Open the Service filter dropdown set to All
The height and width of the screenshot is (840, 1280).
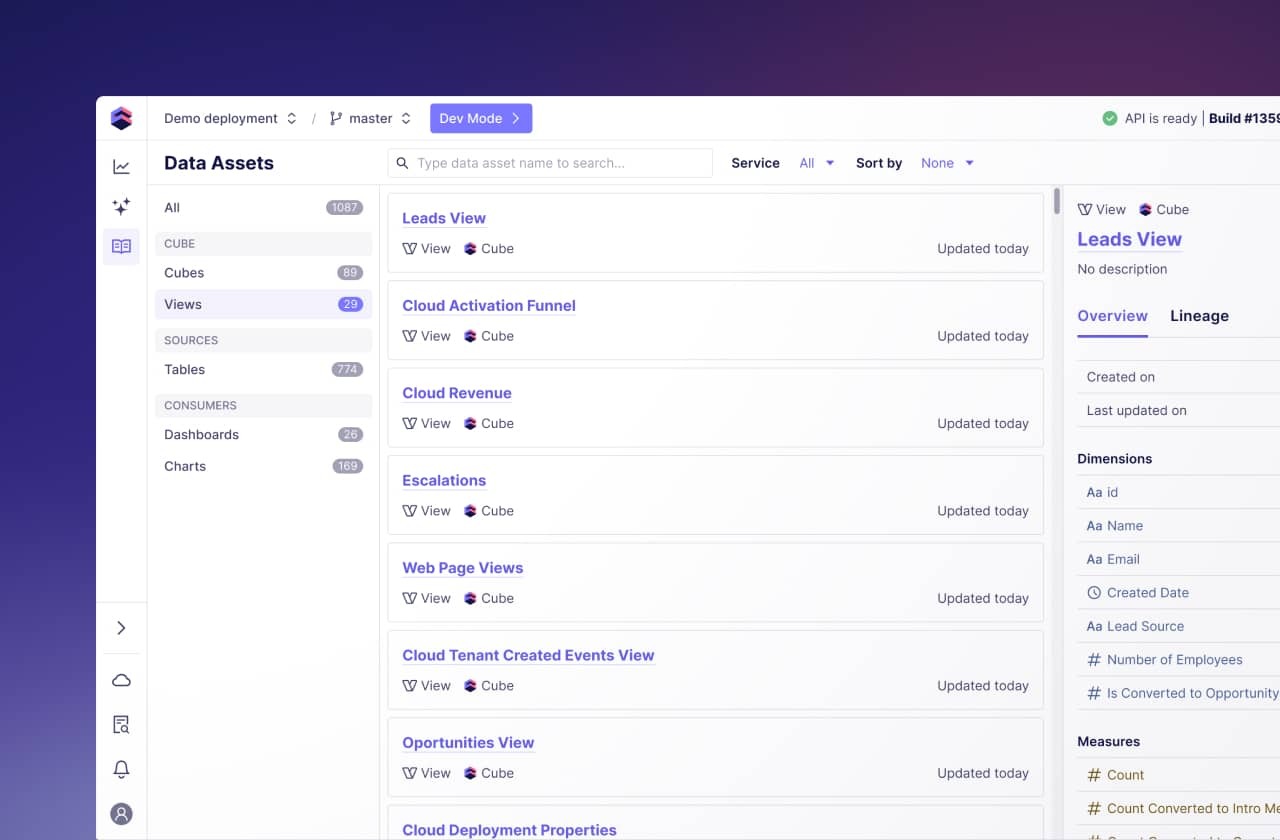click(817, 162)
